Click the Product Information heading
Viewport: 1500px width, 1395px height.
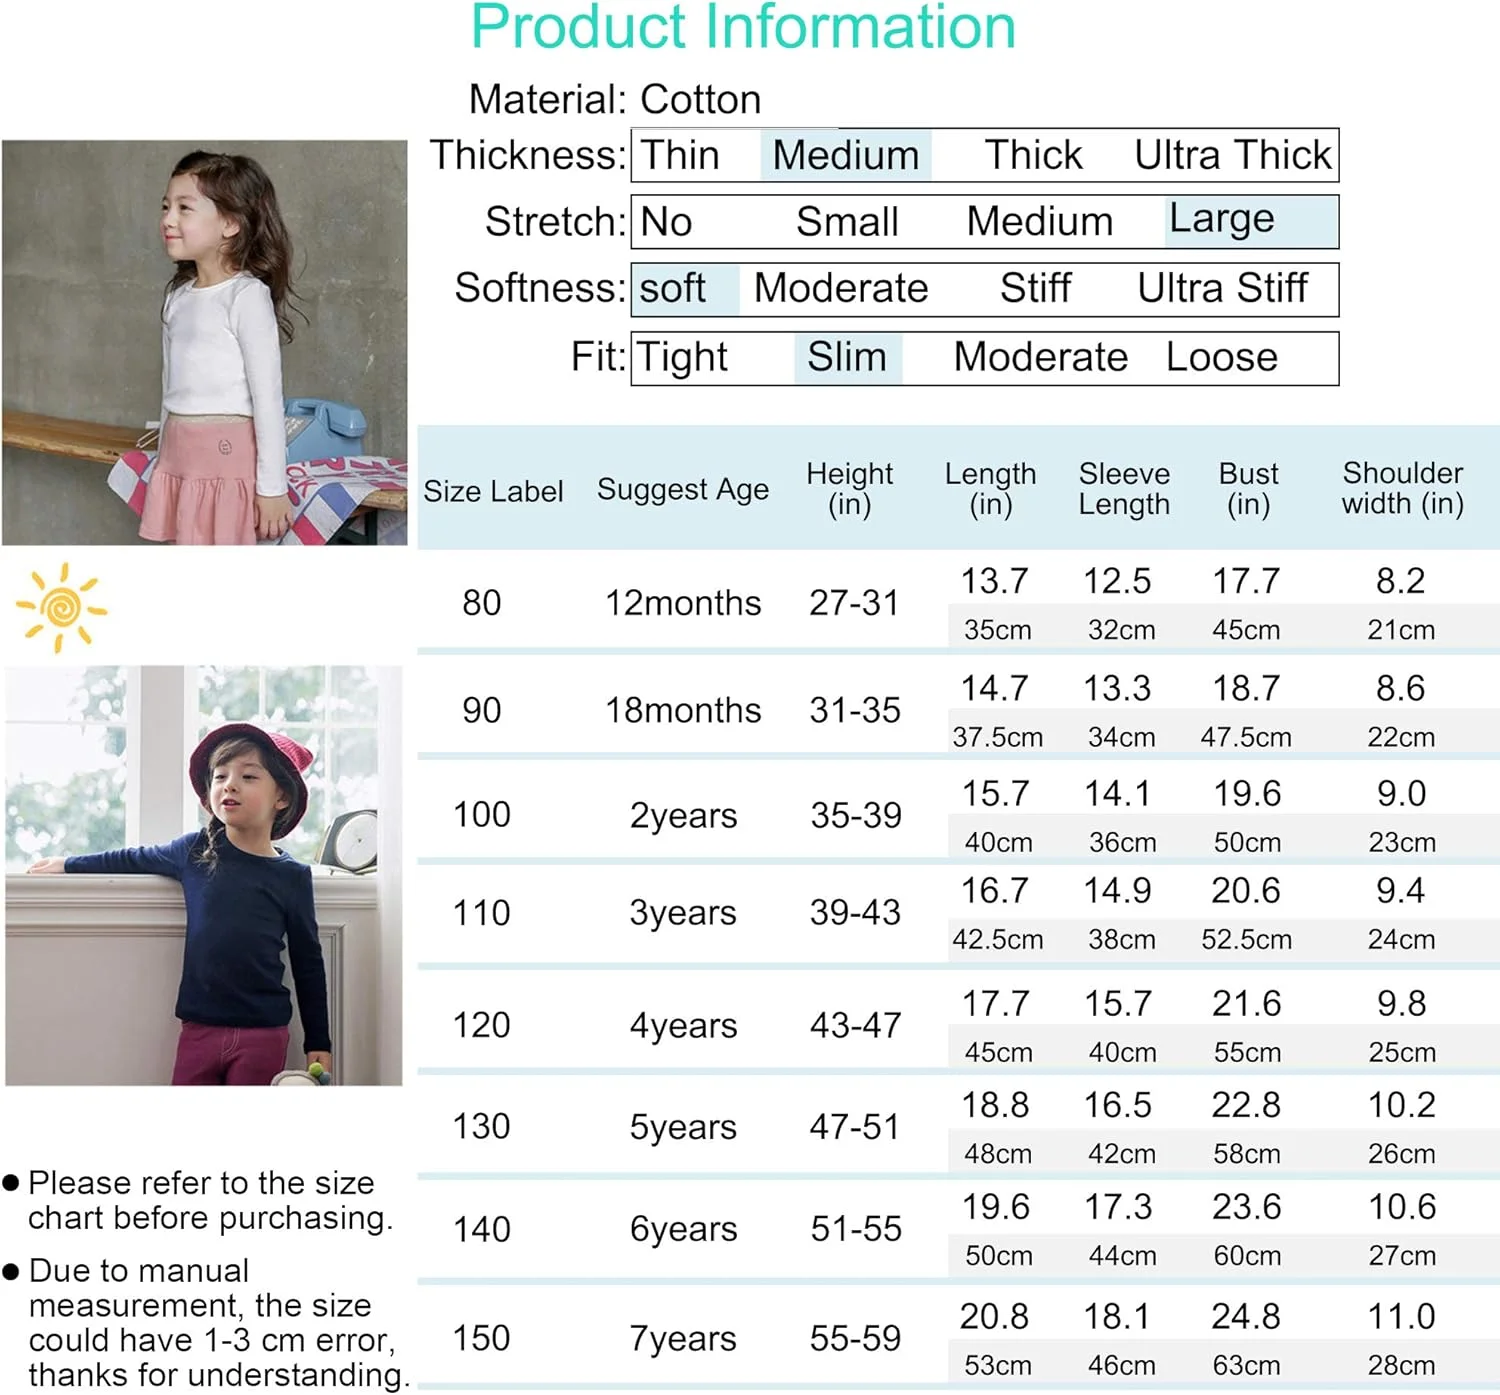pos(743,27)
